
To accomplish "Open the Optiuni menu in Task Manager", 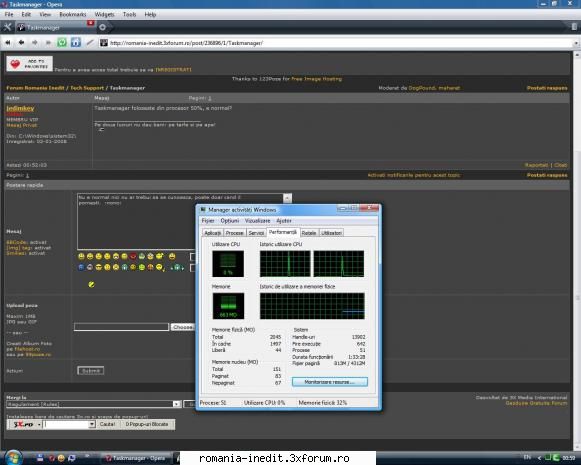I will tap(230, 220).
